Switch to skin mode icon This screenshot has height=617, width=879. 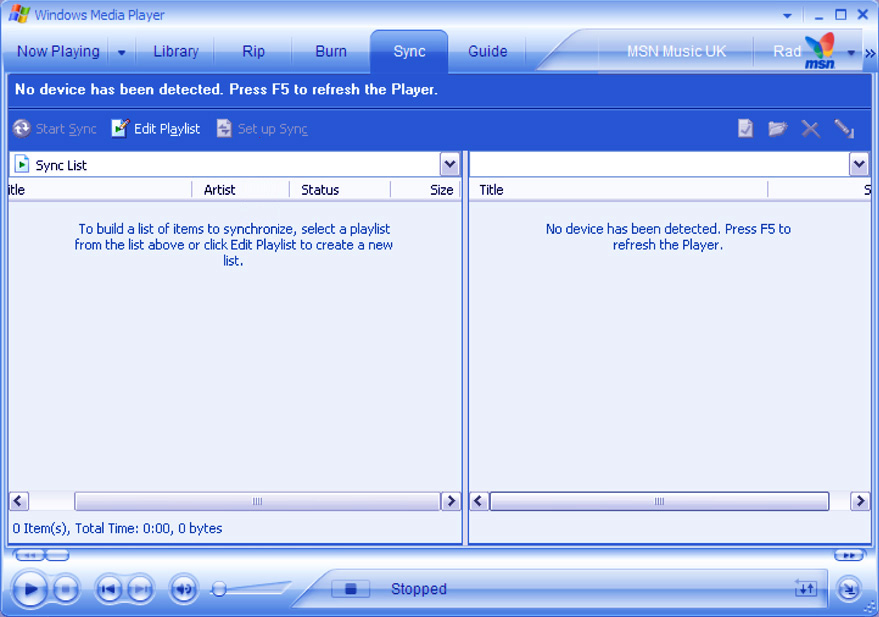coord(849,589)
